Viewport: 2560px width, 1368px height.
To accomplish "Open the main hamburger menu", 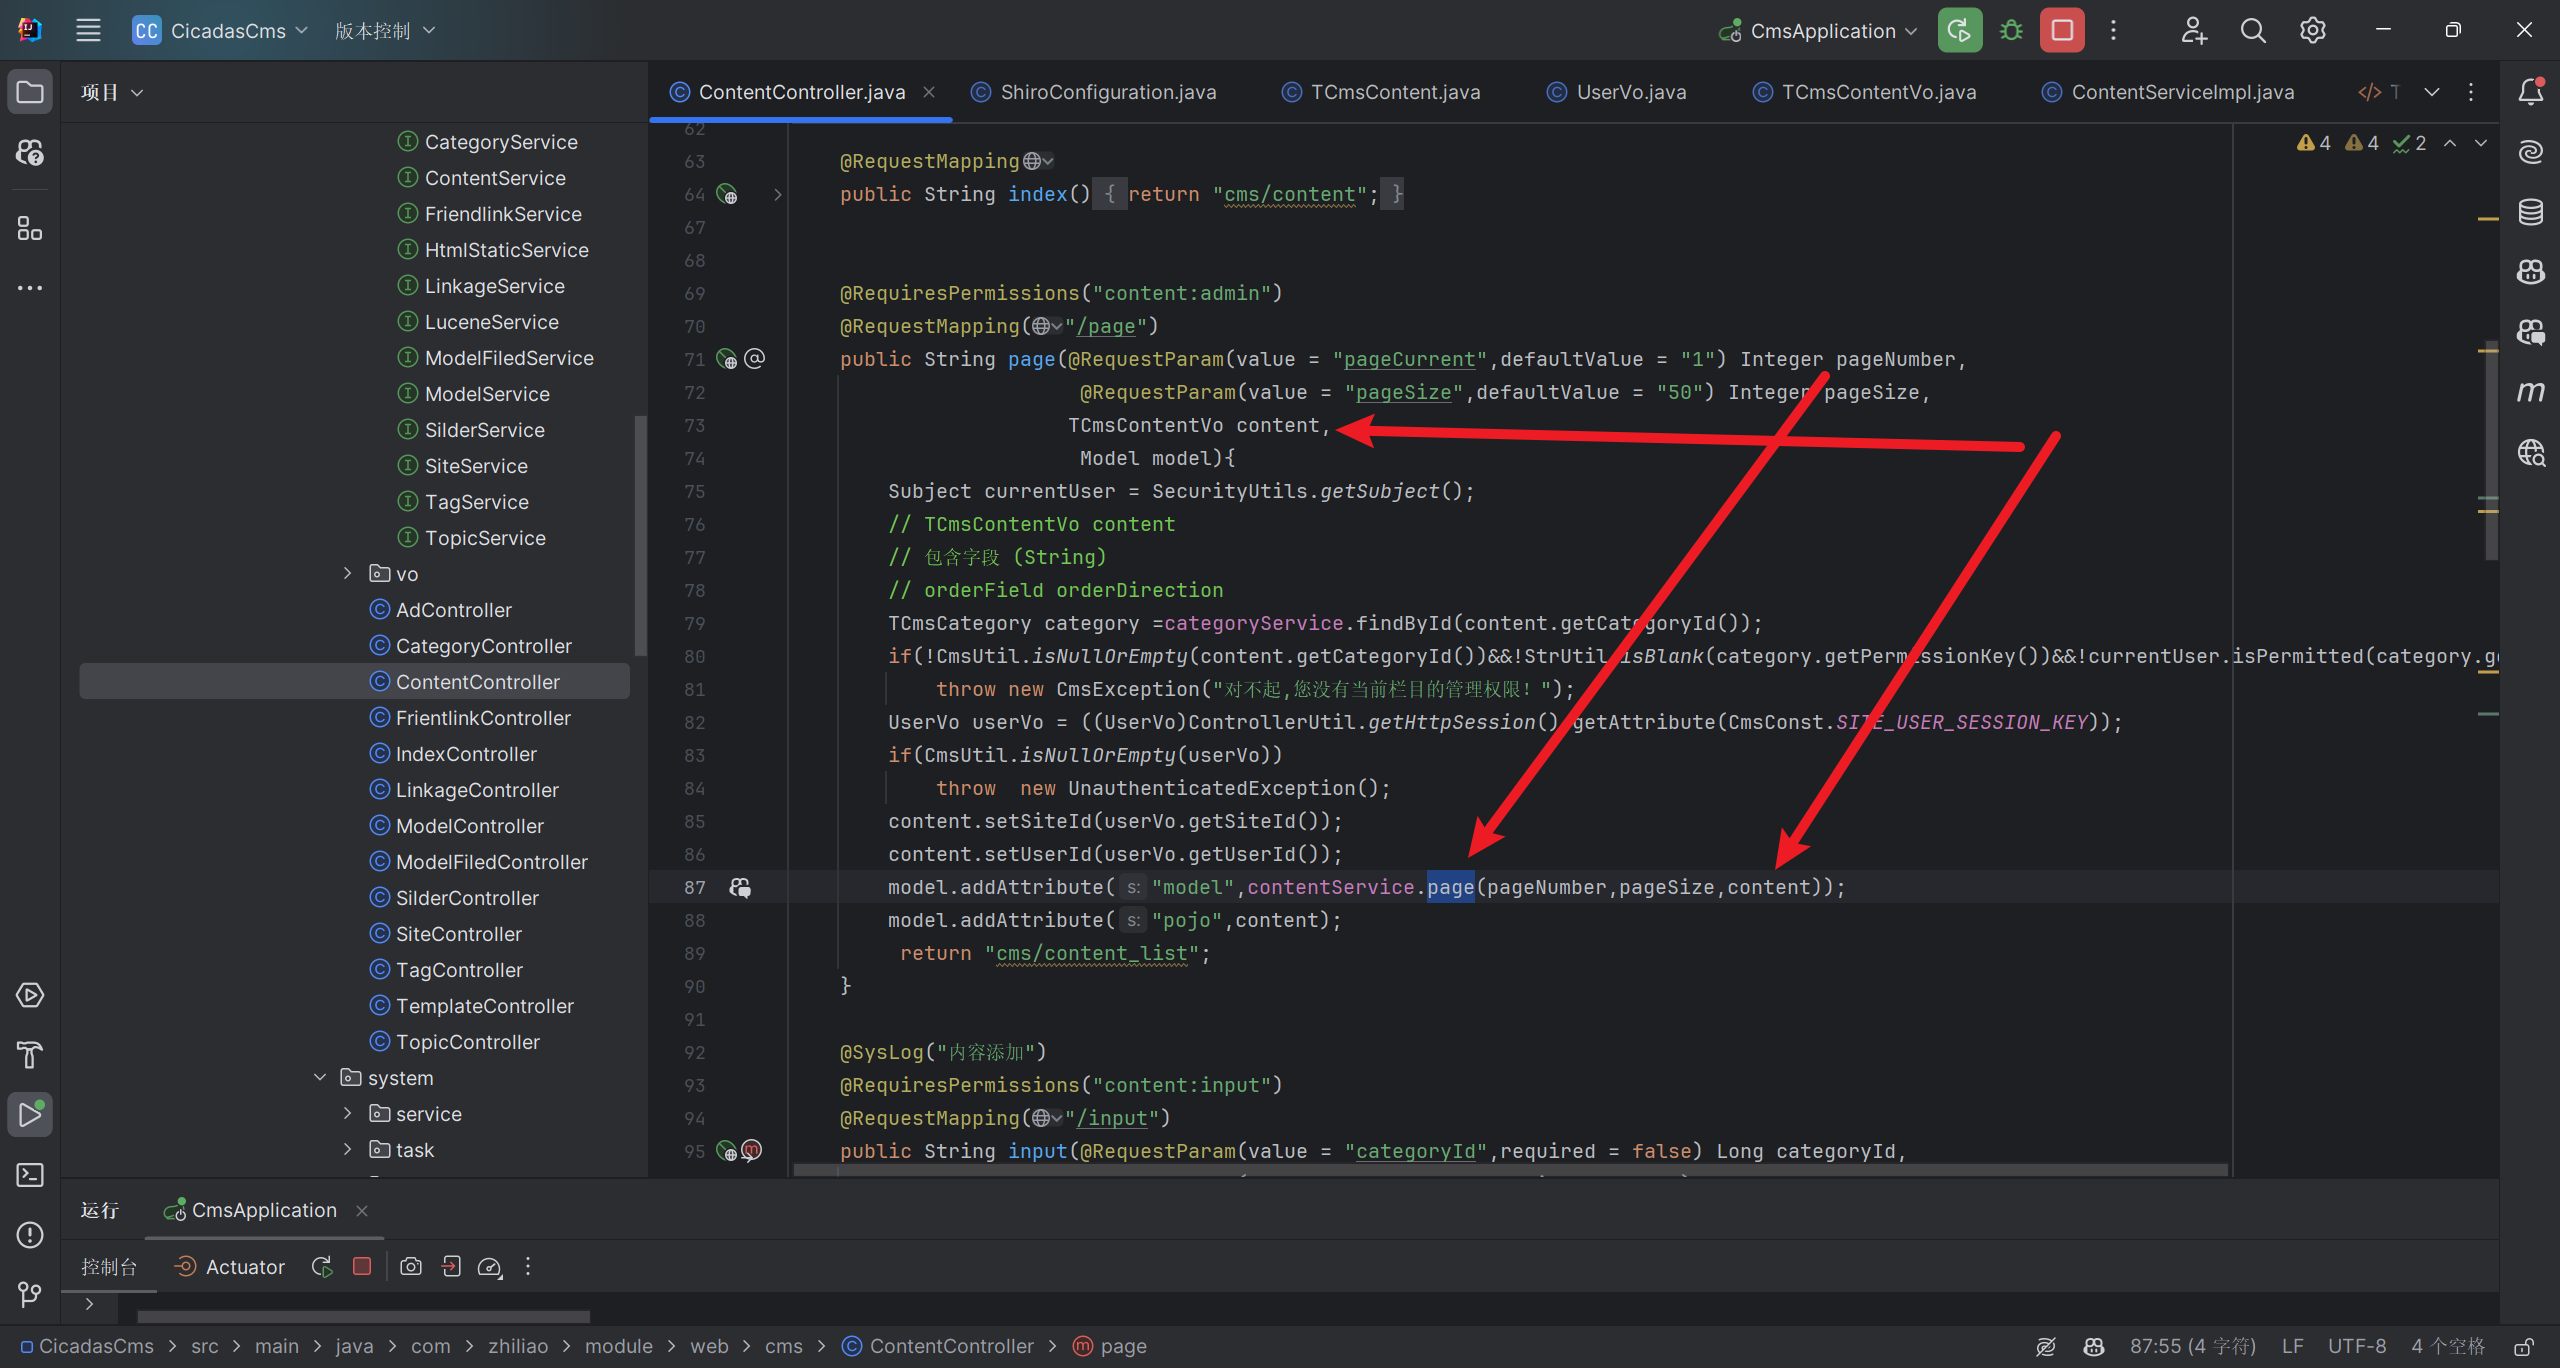I will 88,30.
